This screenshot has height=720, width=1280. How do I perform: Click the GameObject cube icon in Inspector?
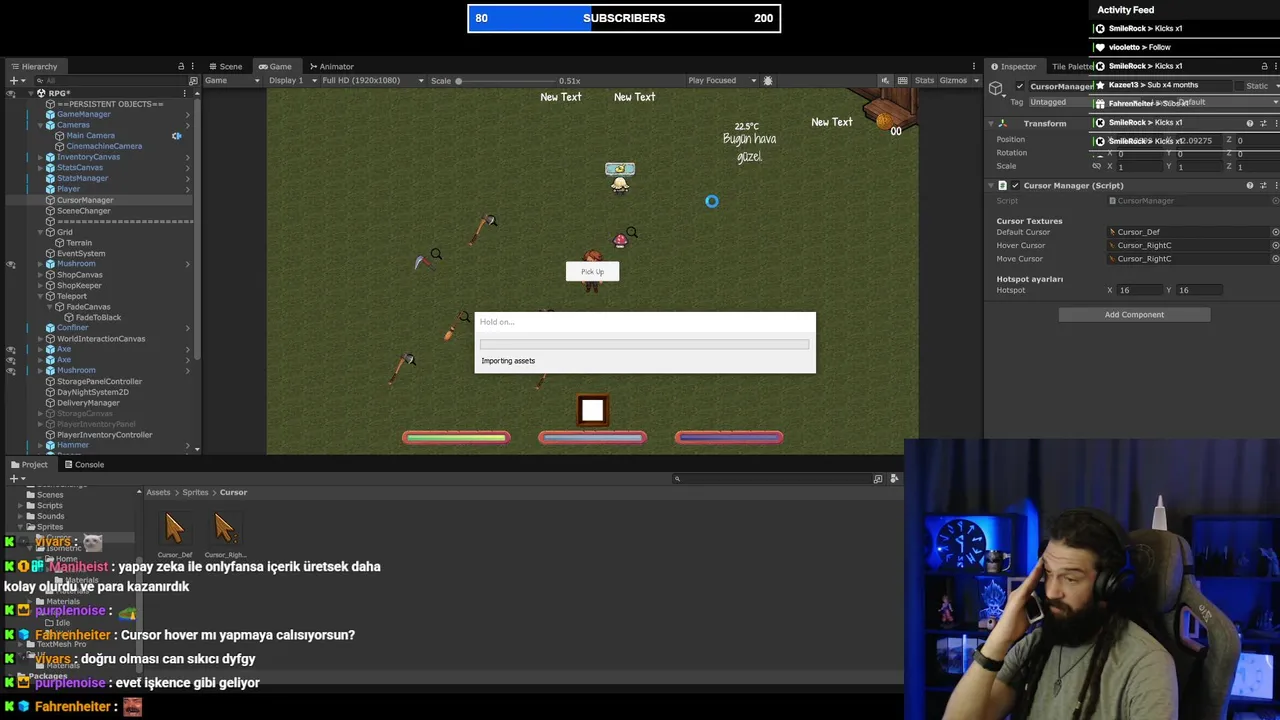[996, 89]
